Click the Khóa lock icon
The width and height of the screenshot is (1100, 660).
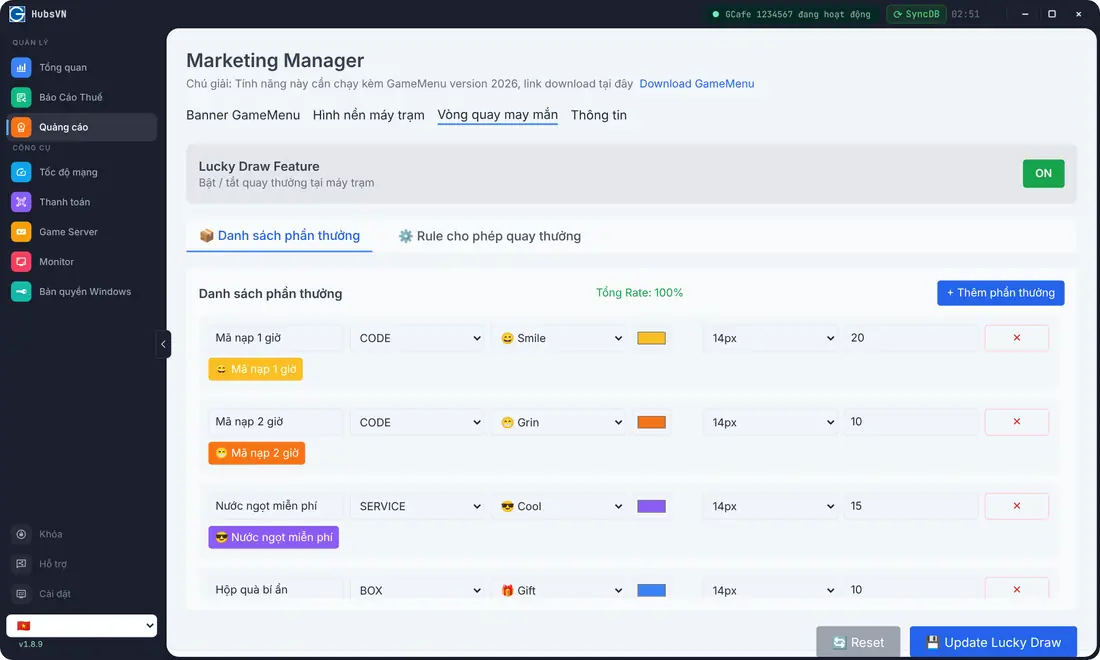tap(21, 534)
